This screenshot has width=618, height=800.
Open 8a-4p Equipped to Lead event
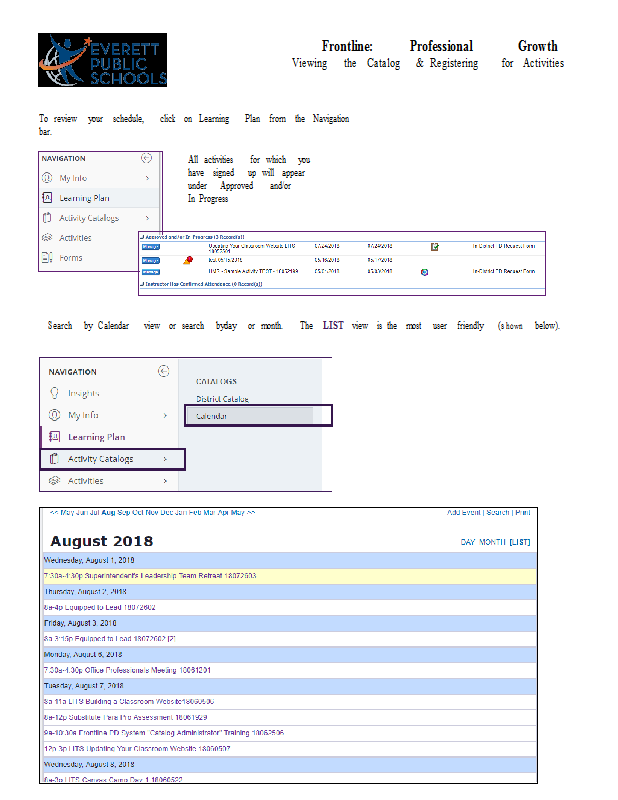100,608
